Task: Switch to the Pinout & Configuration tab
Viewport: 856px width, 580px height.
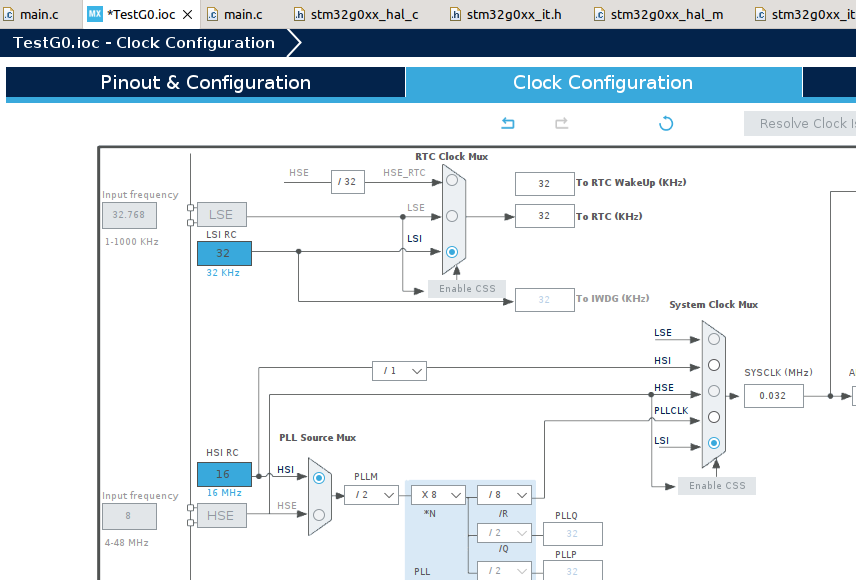Action: pyautogui.click(x=204, y=83)
